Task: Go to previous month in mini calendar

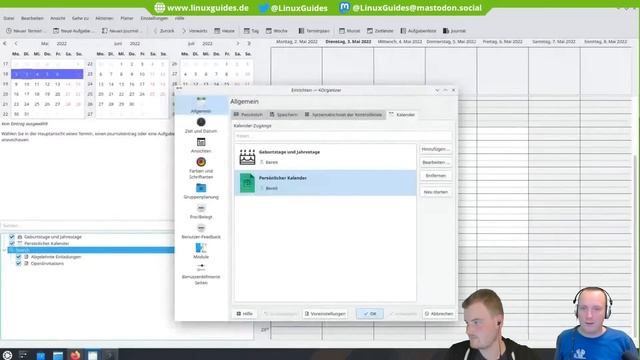Action: click(16, 43)
